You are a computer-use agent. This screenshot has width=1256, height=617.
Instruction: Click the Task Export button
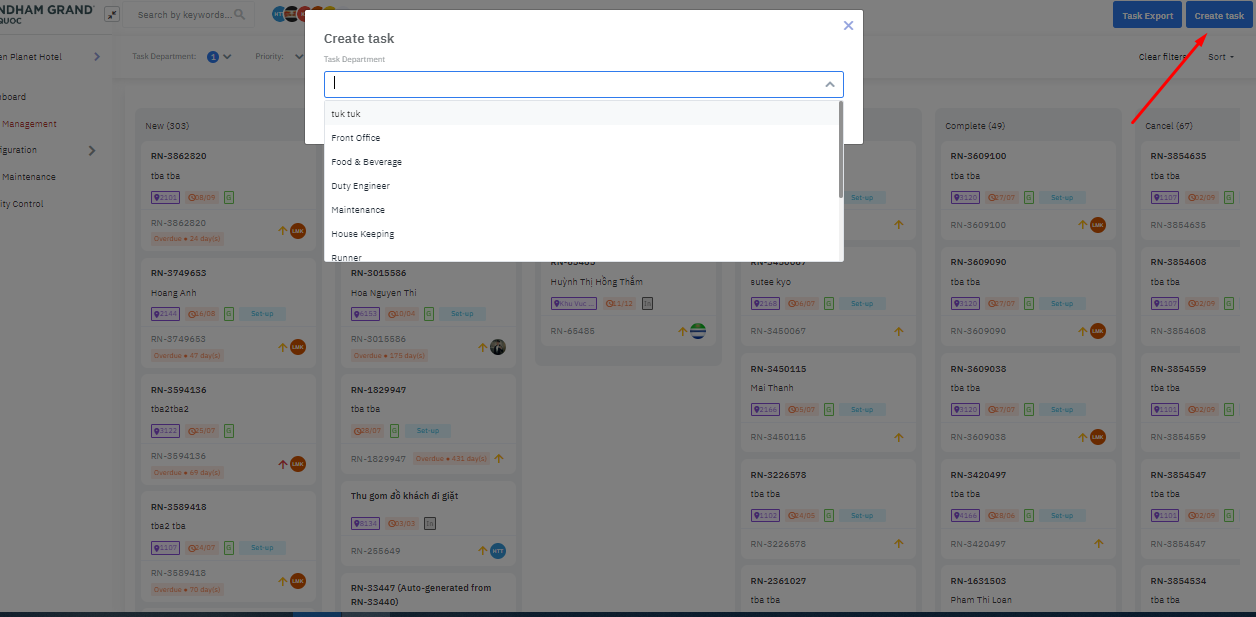(1147, 15)
